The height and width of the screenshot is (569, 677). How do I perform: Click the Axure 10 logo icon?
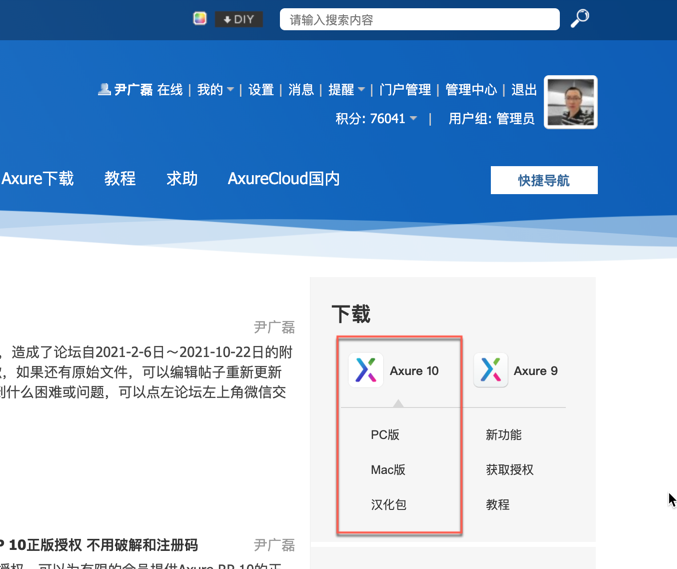point(366,370)
